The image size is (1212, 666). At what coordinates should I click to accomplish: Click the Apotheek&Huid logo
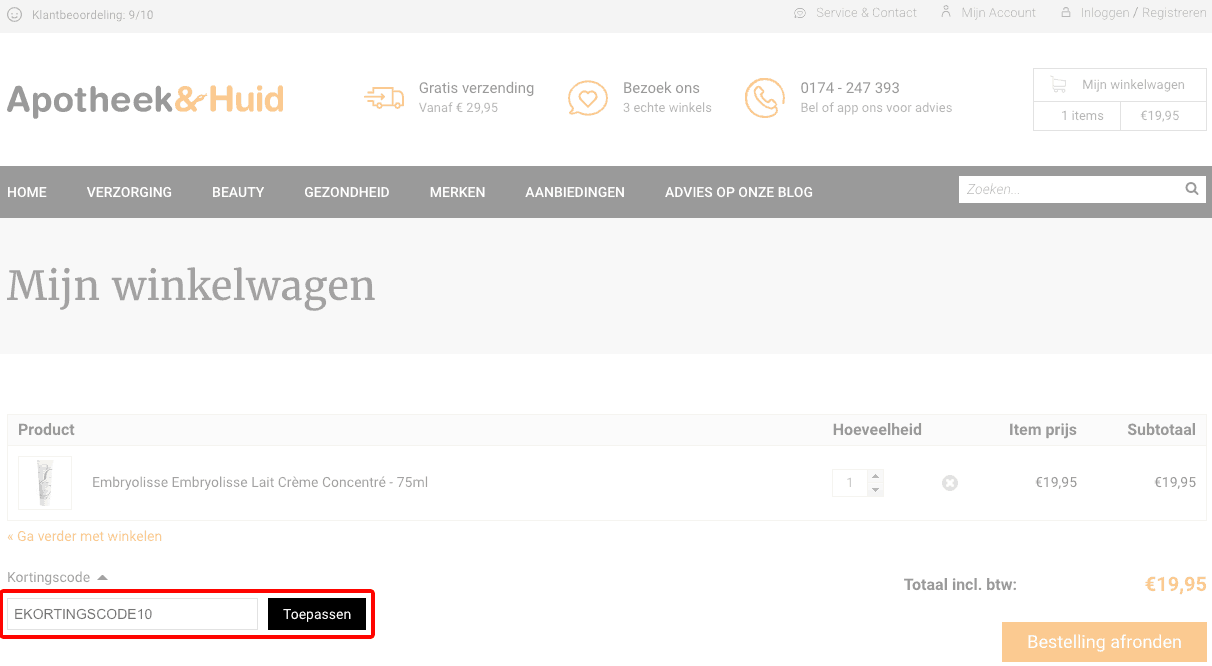coord(146,99)
